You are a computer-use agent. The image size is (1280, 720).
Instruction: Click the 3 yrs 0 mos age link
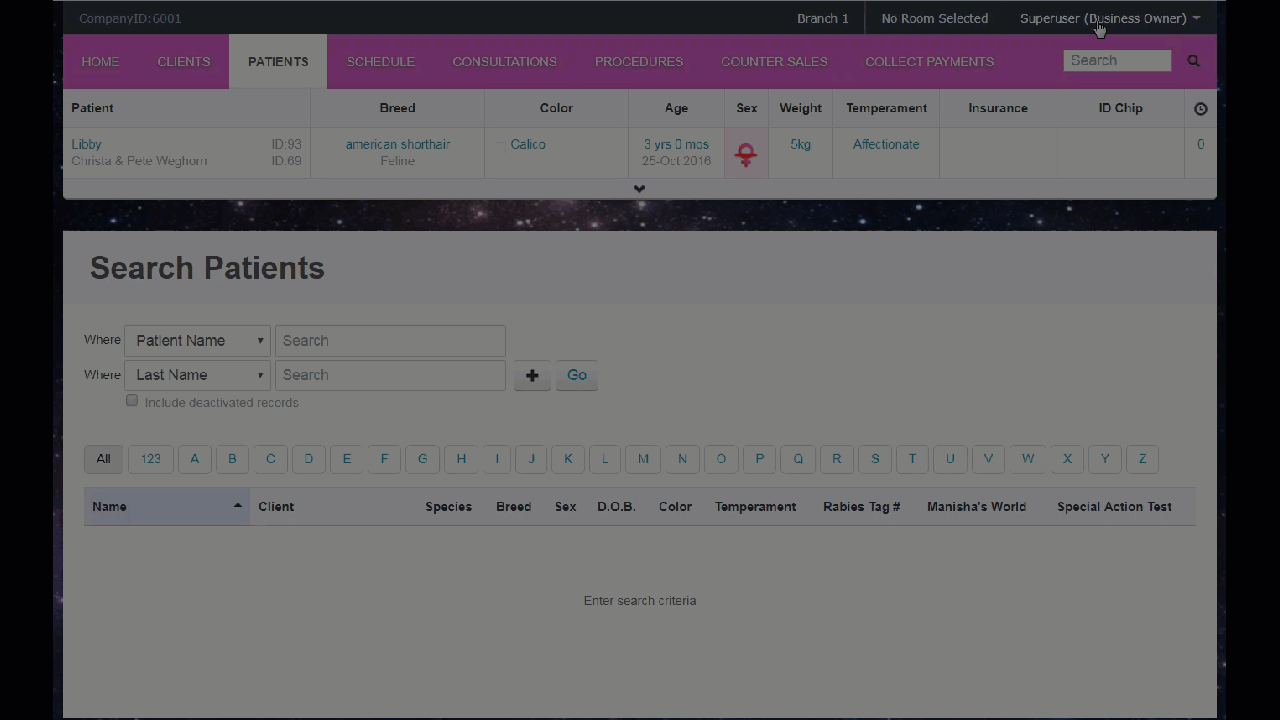(x=676, y=144)
